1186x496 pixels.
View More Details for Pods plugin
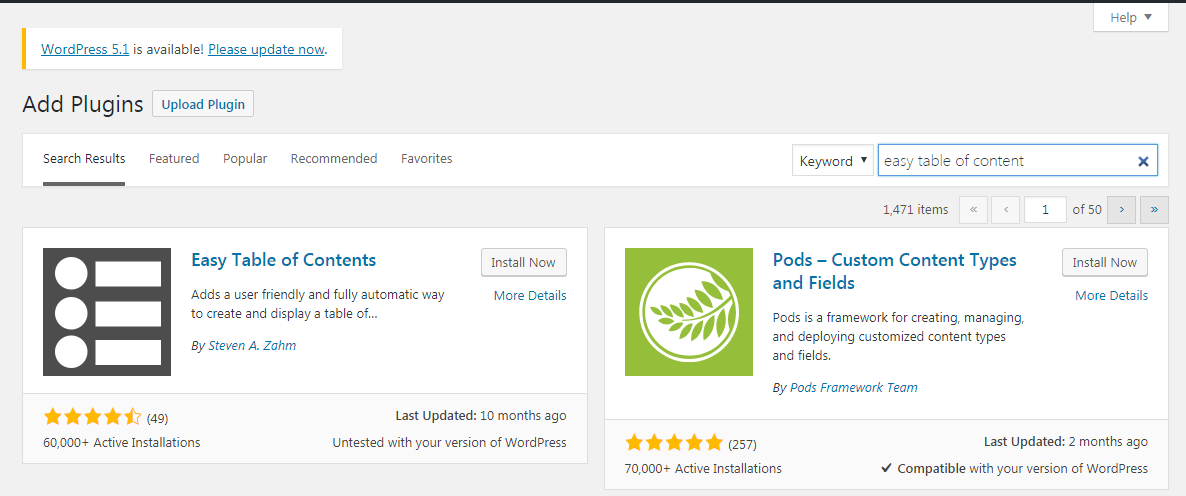(1111, 296)
